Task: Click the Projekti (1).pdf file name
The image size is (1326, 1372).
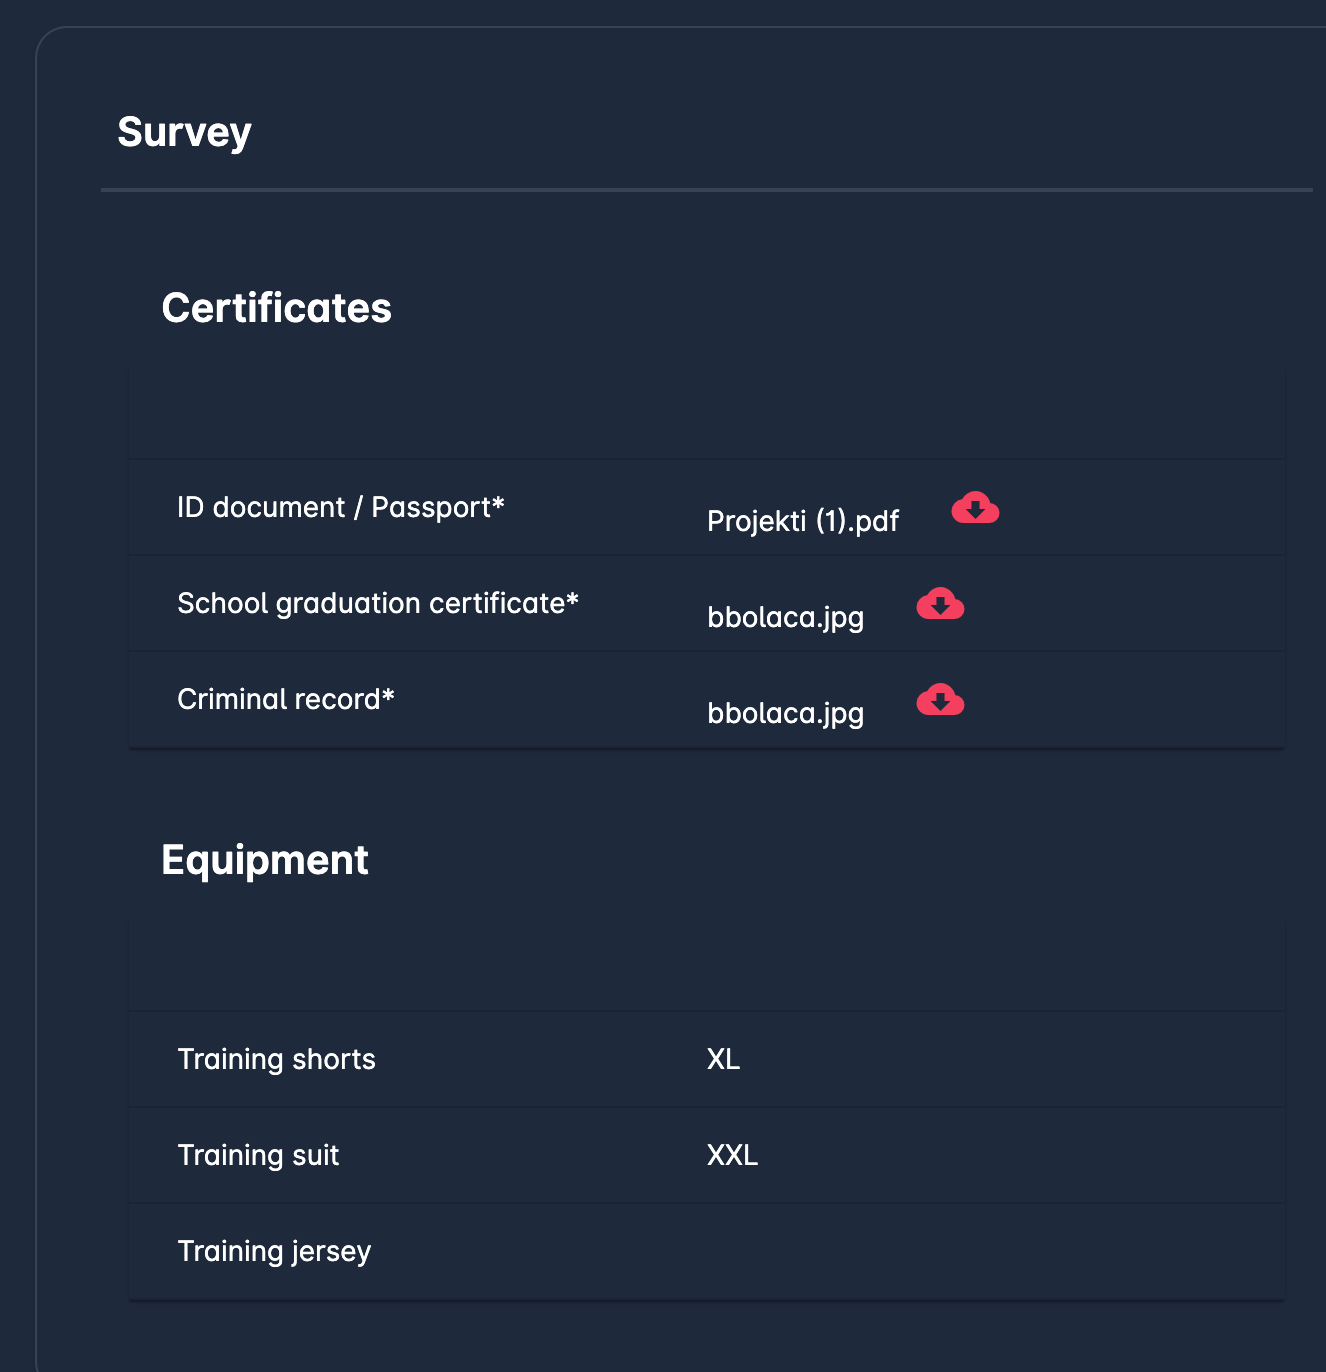Action: (x=802, y=521)
